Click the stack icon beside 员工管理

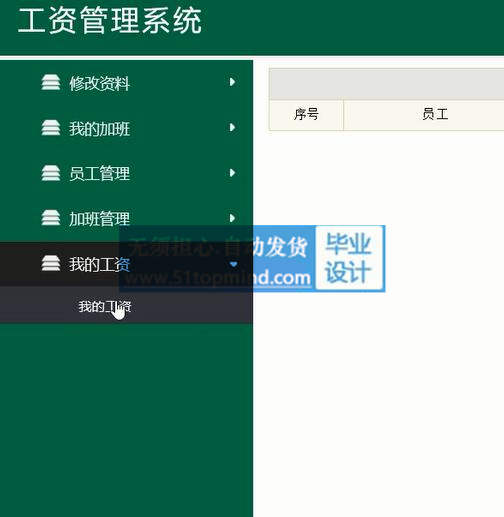coord(51,173)
